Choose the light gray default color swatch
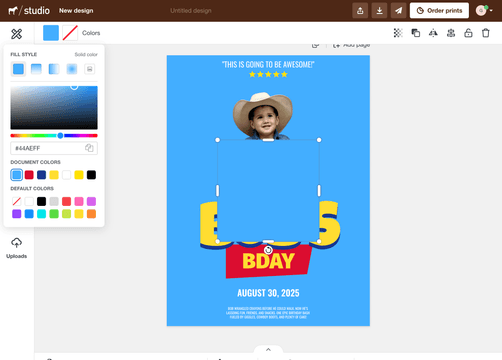This screenshot has height=360, width=502. tap(54, 201)
